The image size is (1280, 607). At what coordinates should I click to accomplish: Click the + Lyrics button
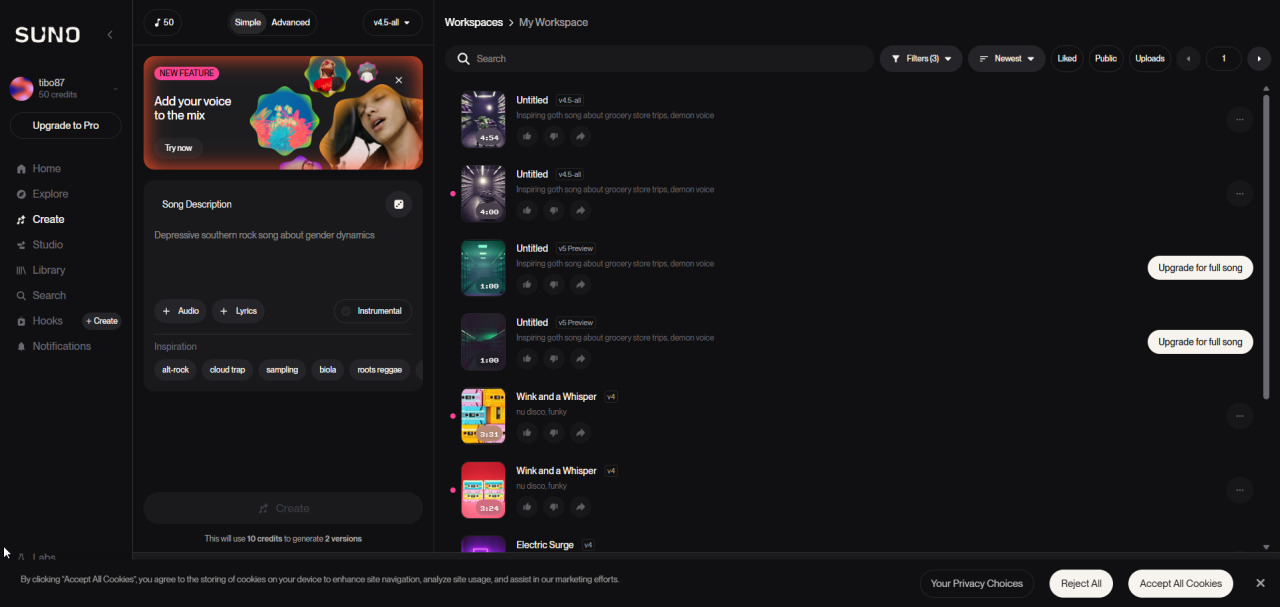pos(238,311)
